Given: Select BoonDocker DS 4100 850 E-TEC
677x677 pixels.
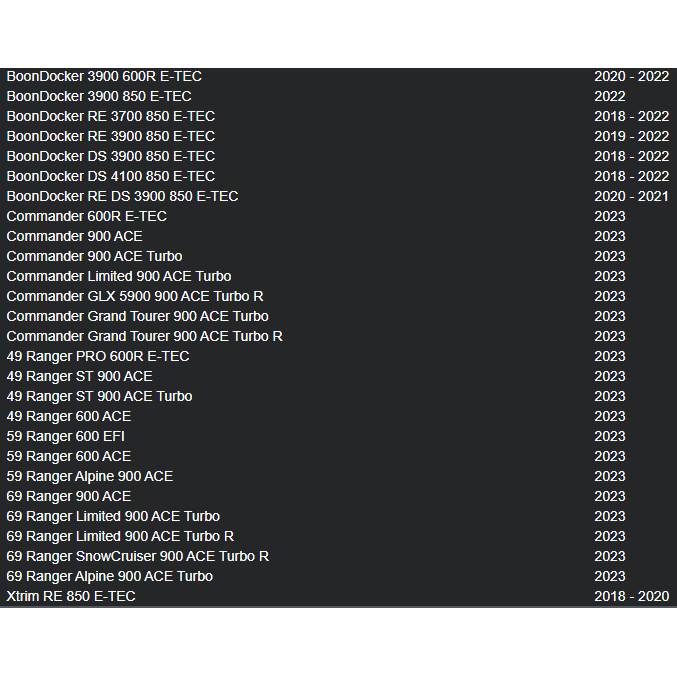Looking at the screenshot, I should click(x=111, y=176).
